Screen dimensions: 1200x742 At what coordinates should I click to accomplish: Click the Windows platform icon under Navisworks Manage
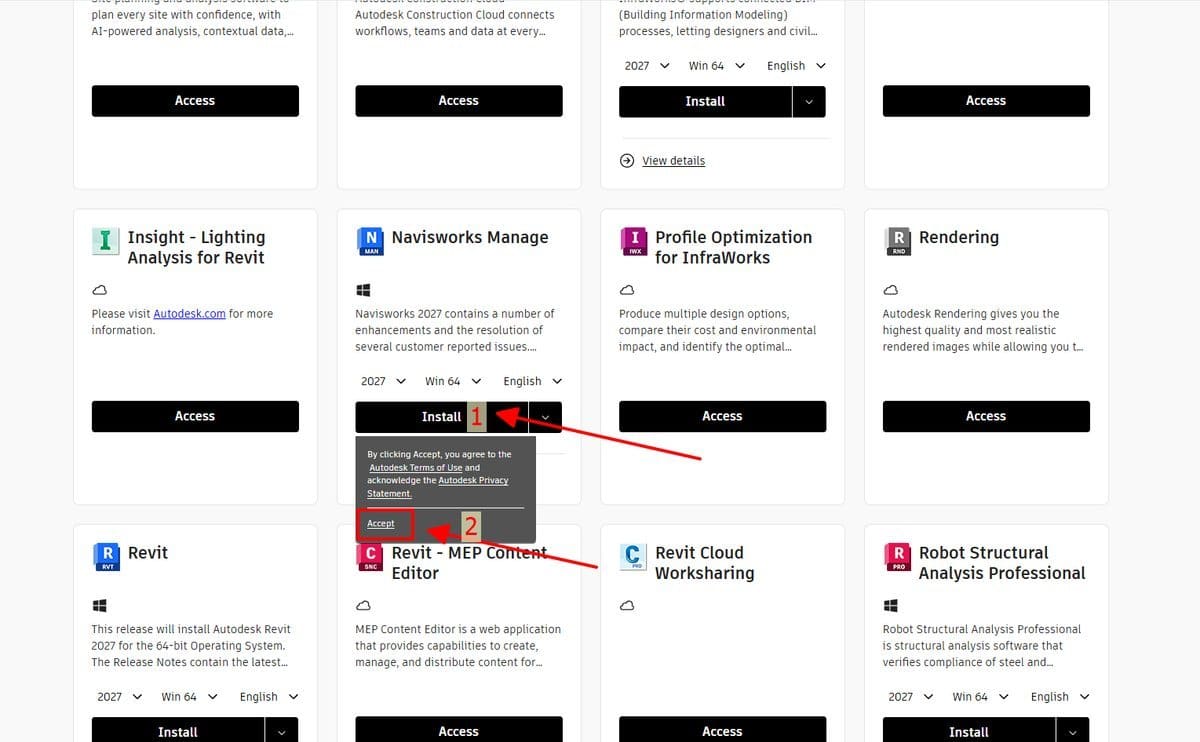[x=363, y=290]
